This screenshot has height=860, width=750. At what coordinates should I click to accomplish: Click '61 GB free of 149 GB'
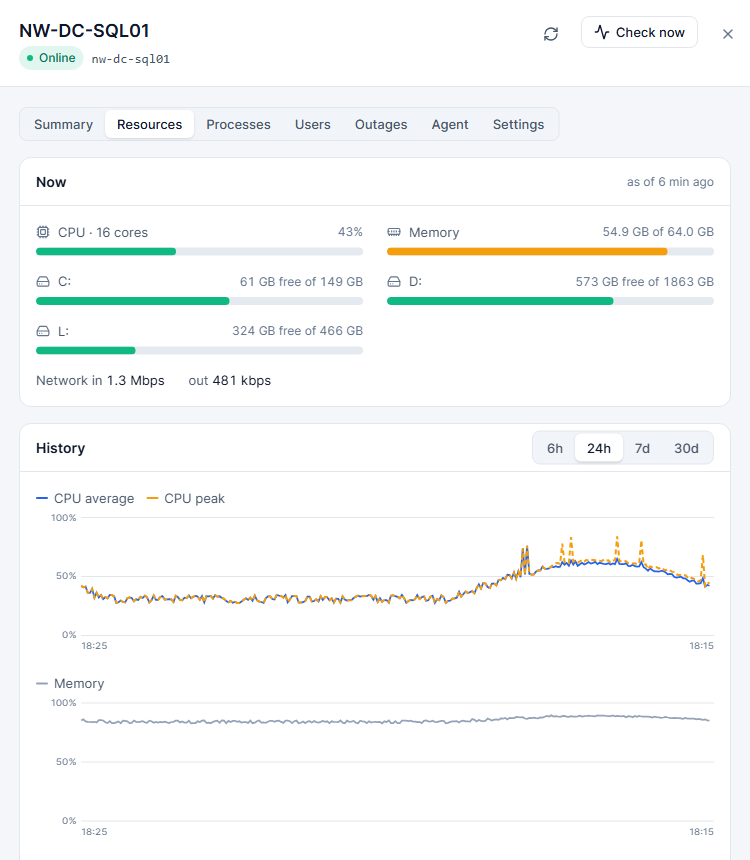tap(301, 282)
